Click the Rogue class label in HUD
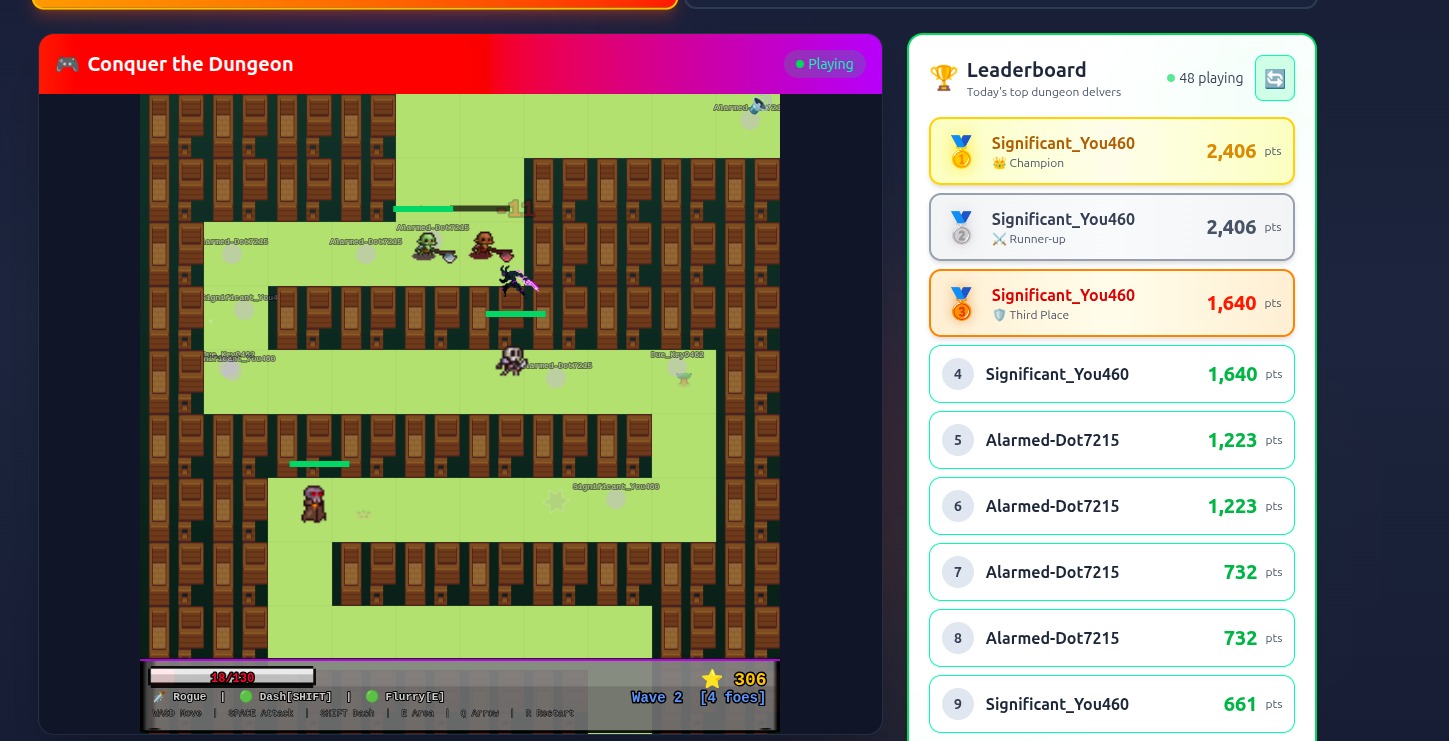 click(x=189, y=697)
